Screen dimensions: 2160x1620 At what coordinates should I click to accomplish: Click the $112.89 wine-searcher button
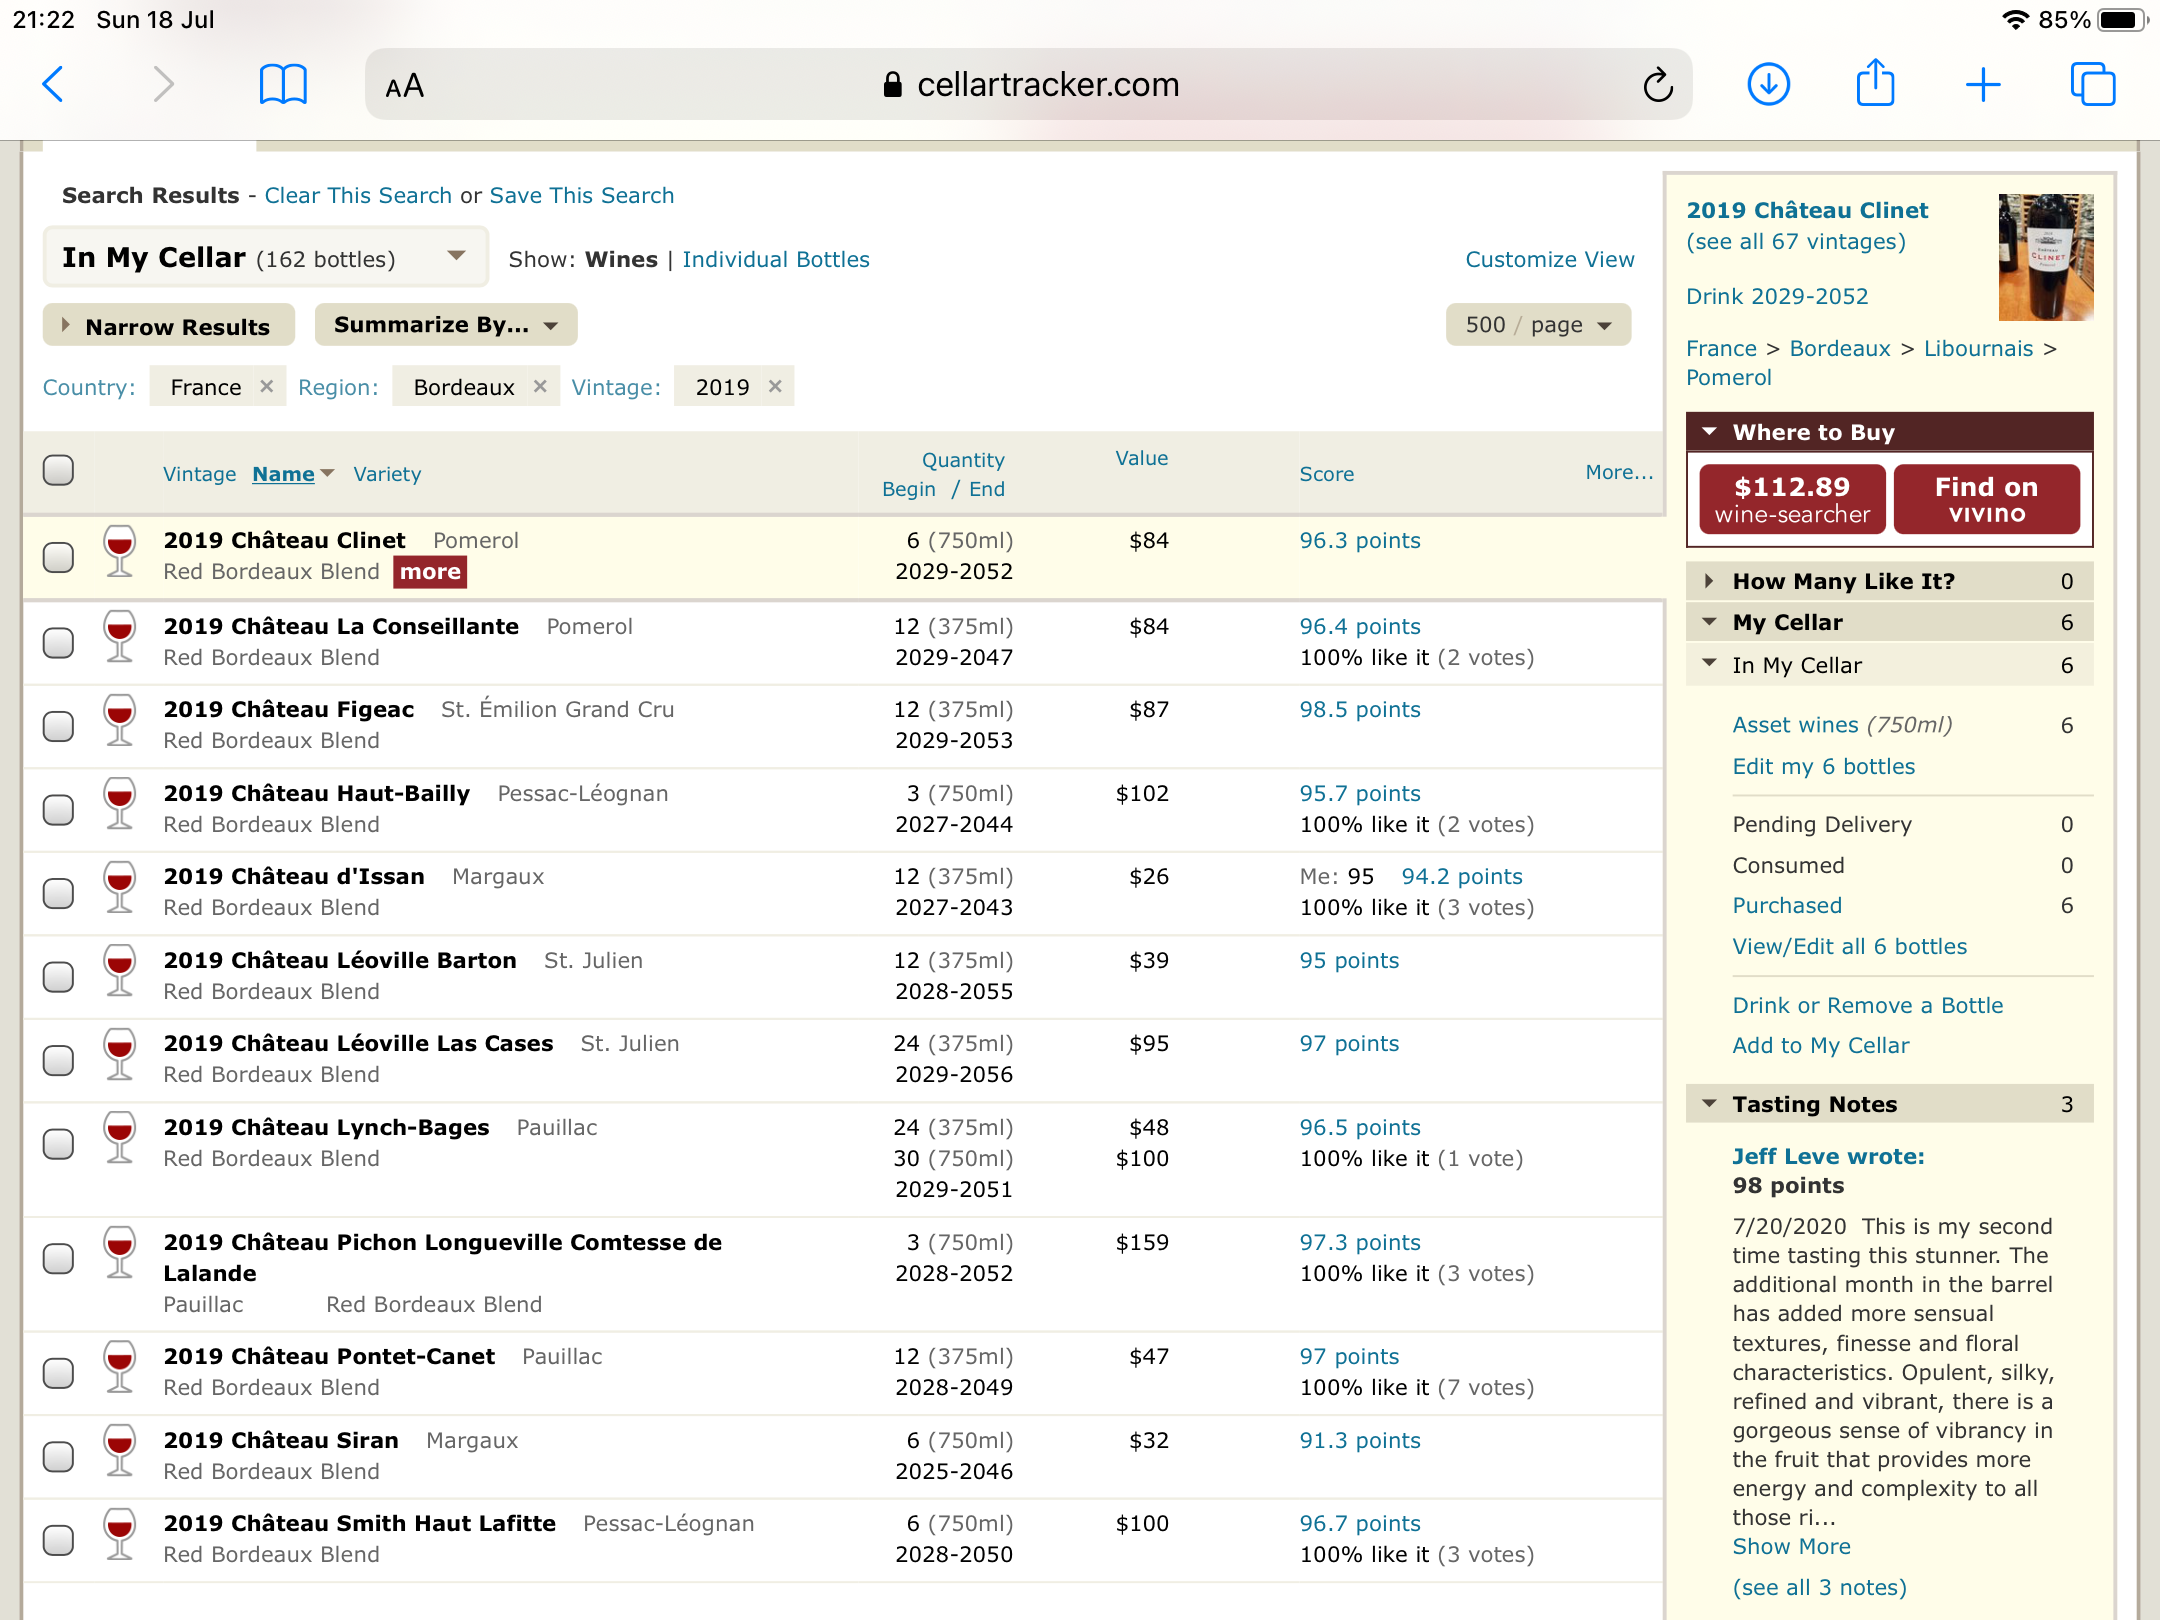(x=1792, y=499)
